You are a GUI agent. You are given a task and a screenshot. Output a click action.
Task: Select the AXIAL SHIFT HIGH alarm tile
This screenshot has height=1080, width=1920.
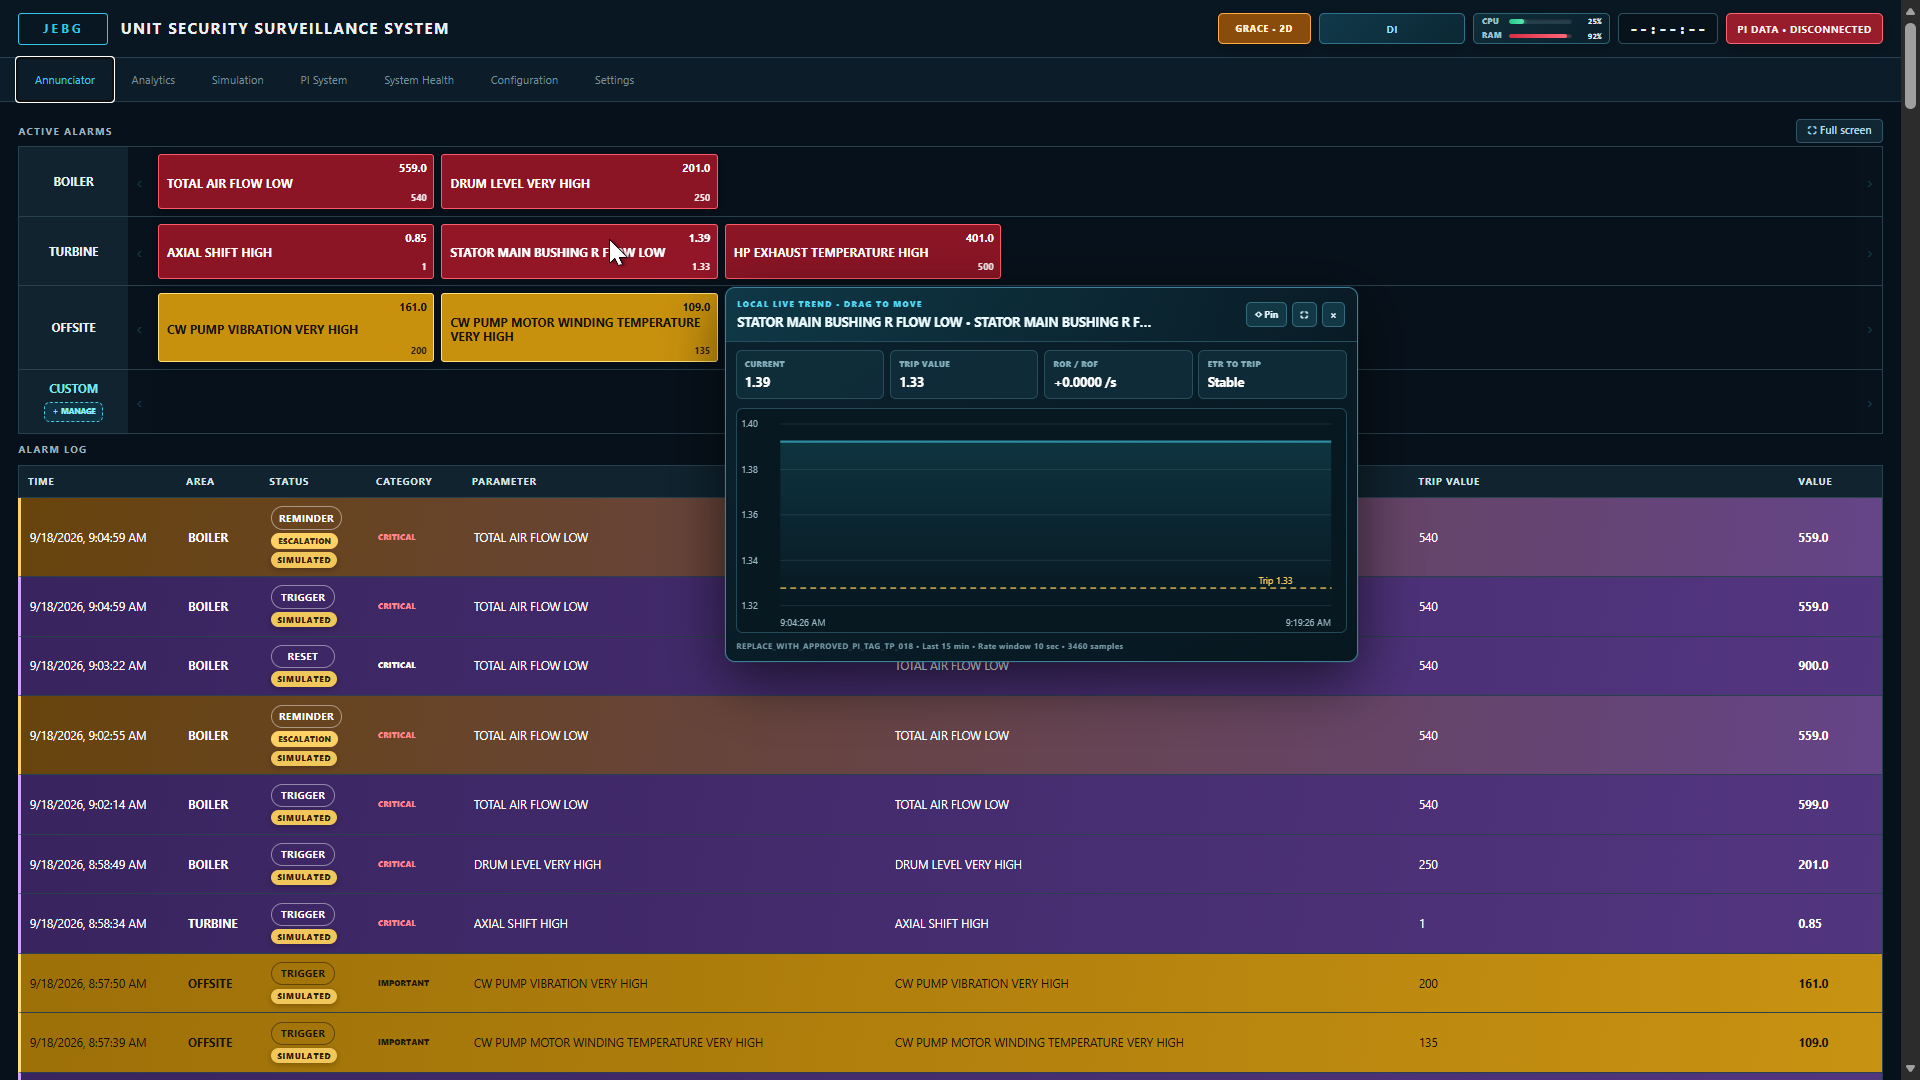[296, 252]
